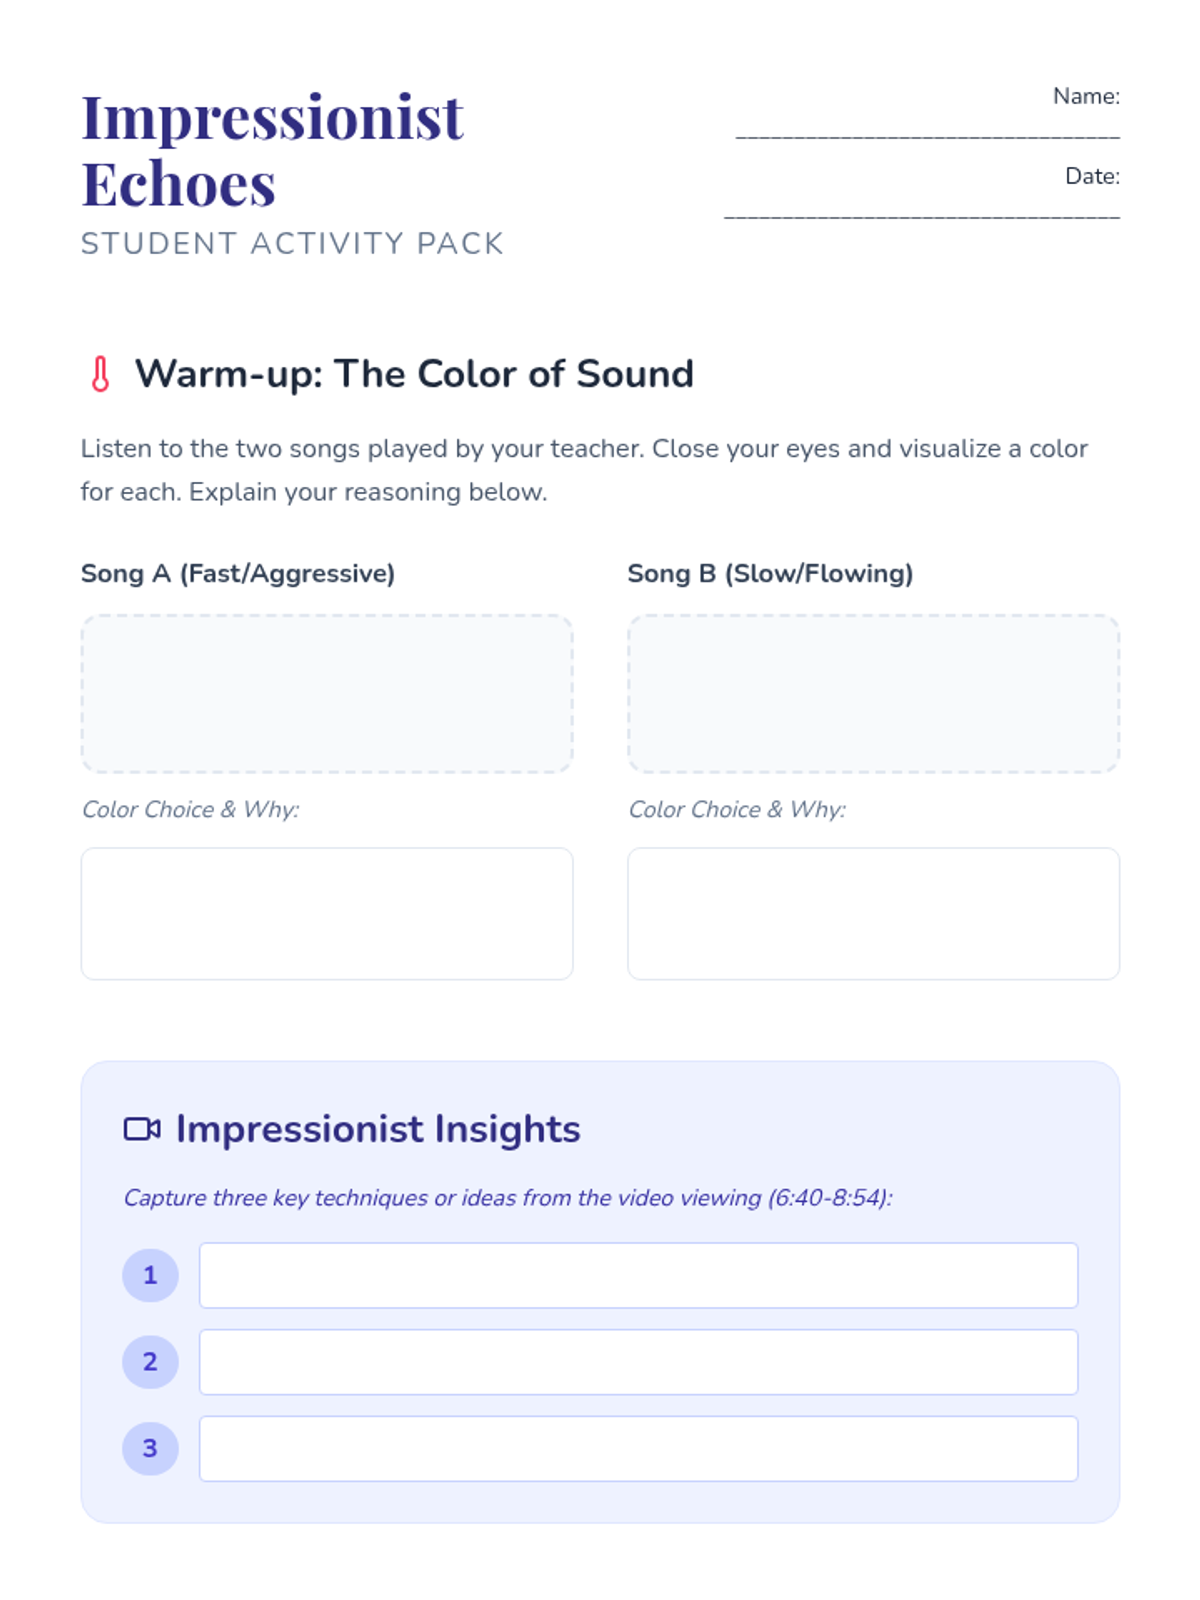Focus the second insight input field
Image resolution: width=1200 pixels, height=1600 pixels.
coord(638,1362)
